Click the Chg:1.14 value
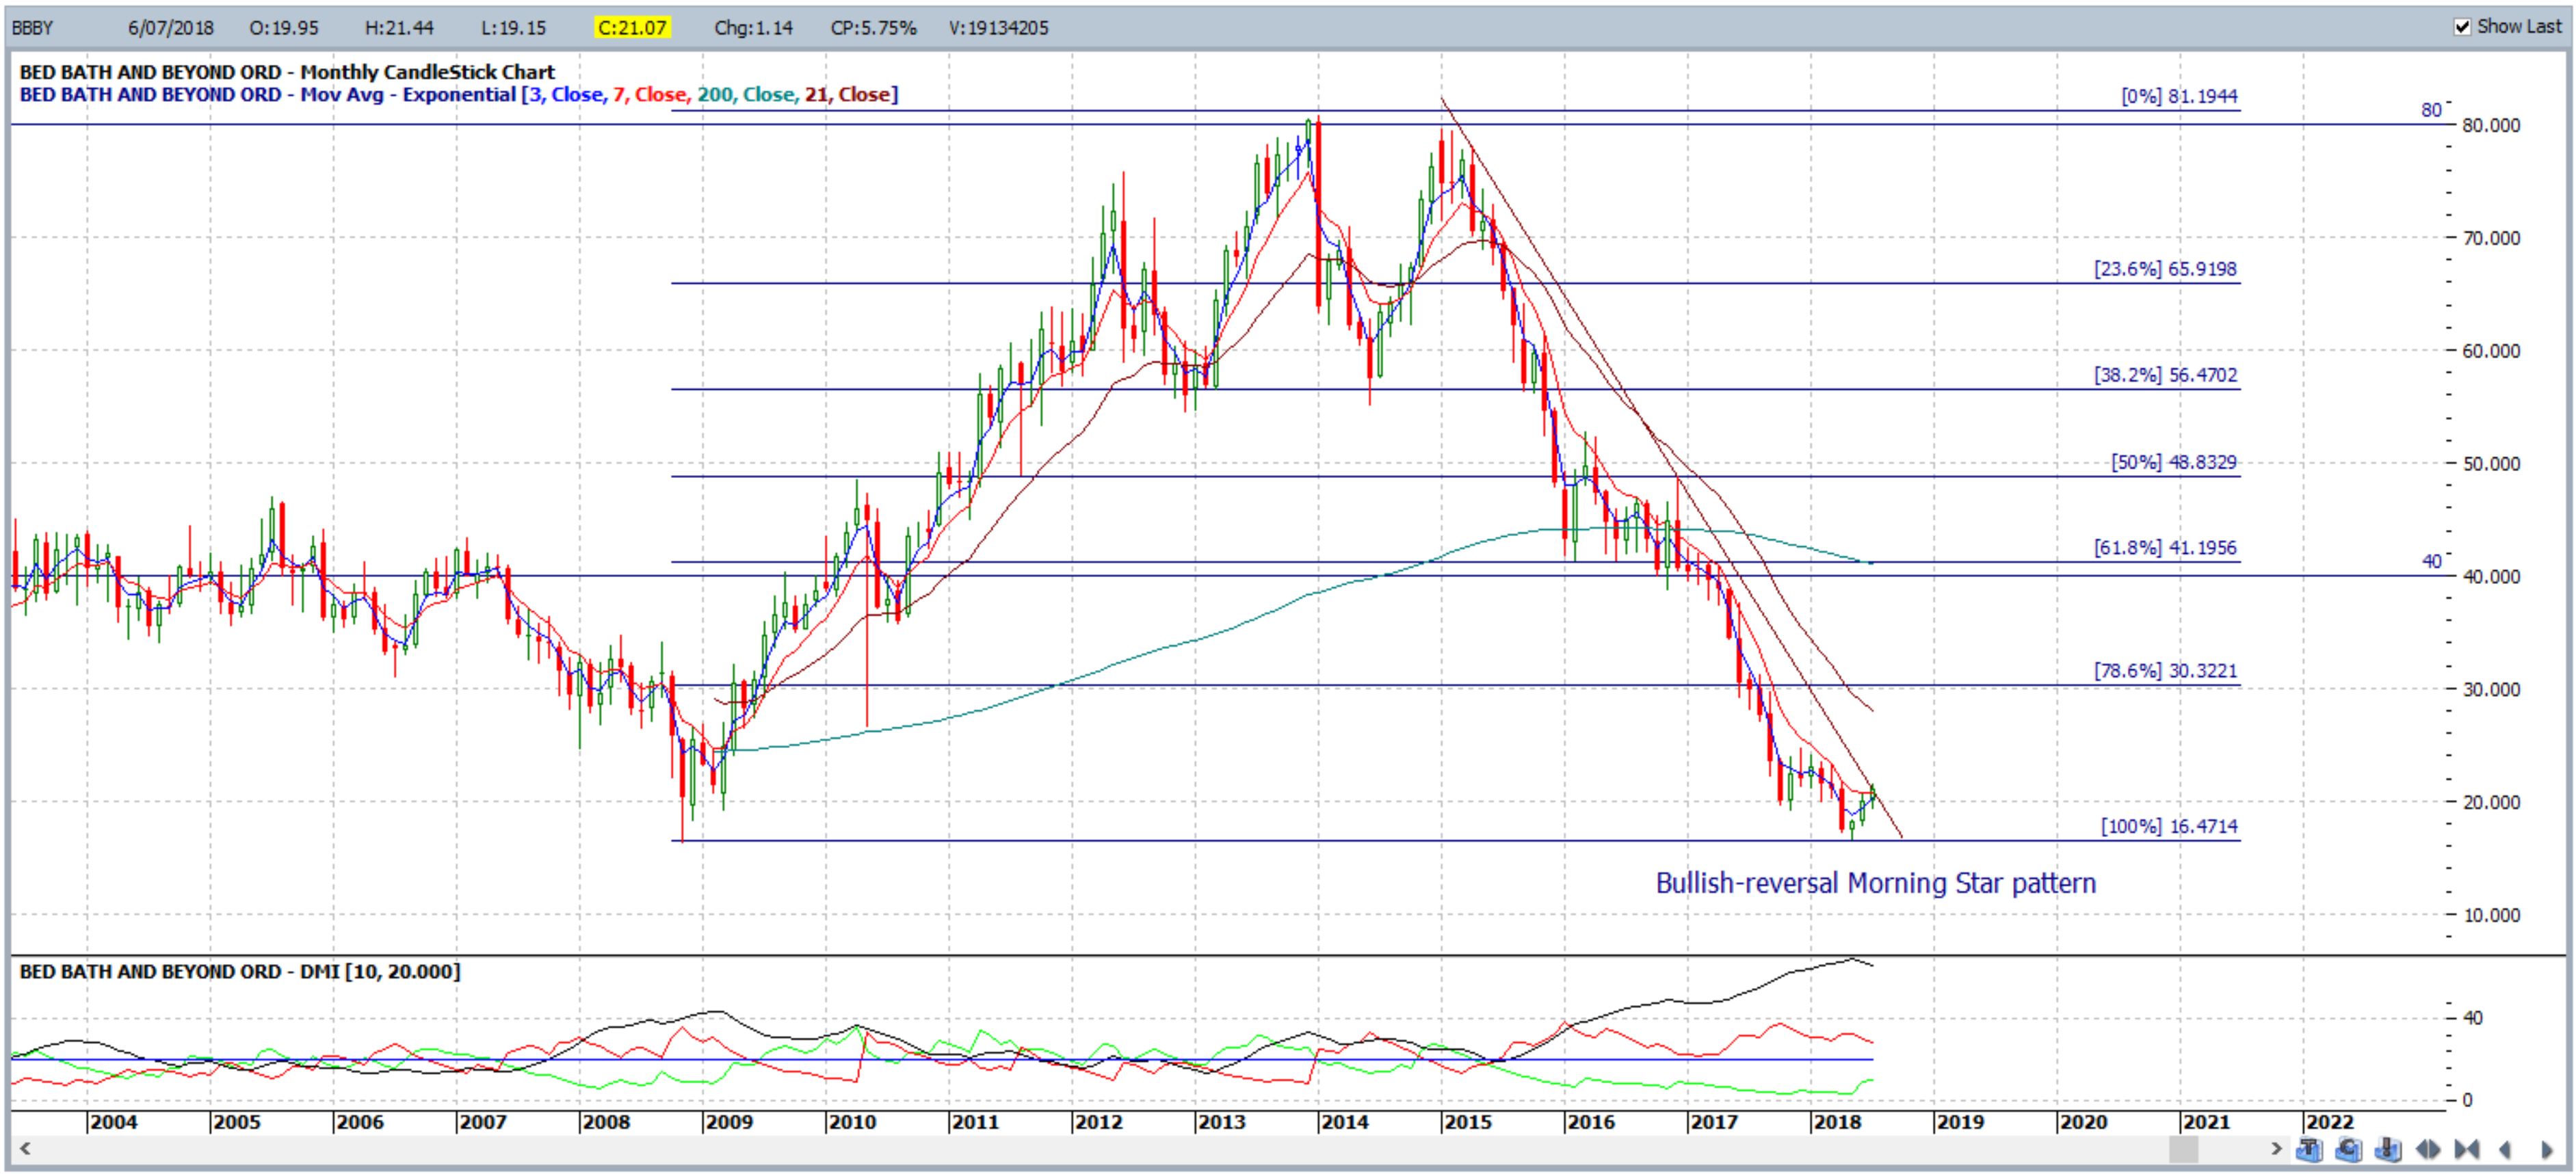Screen dimensions: 2576x1174 753,28
